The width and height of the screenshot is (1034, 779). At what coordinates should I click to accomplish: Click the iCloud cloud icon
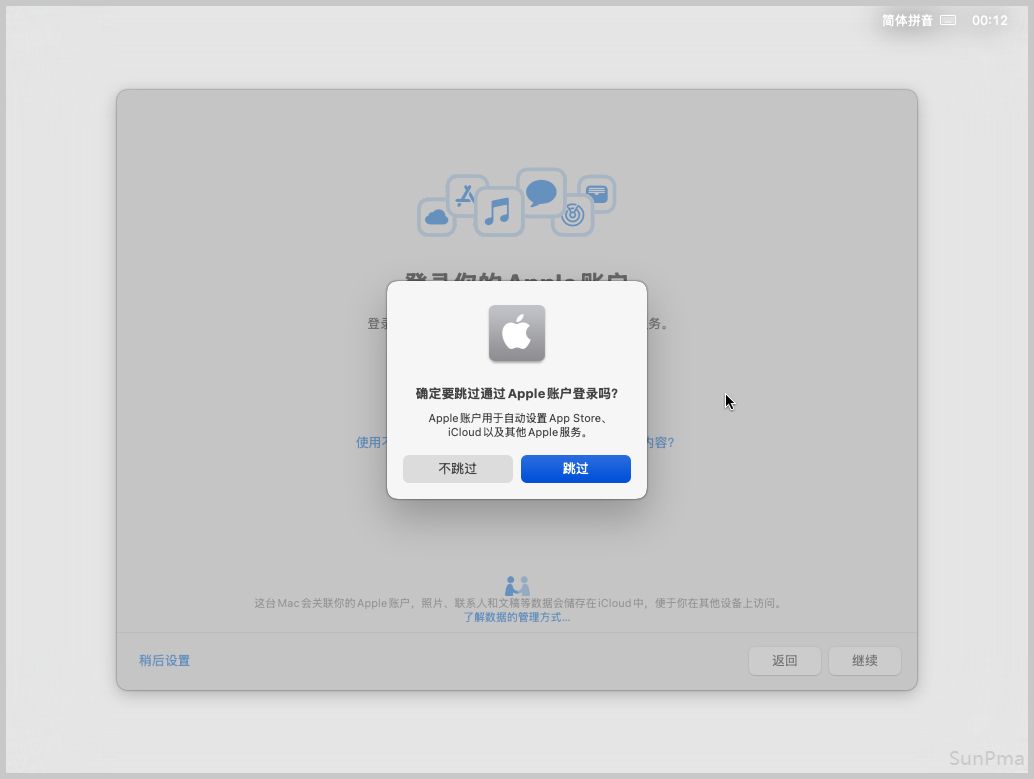pyautogui.click(x=436, y=217)
